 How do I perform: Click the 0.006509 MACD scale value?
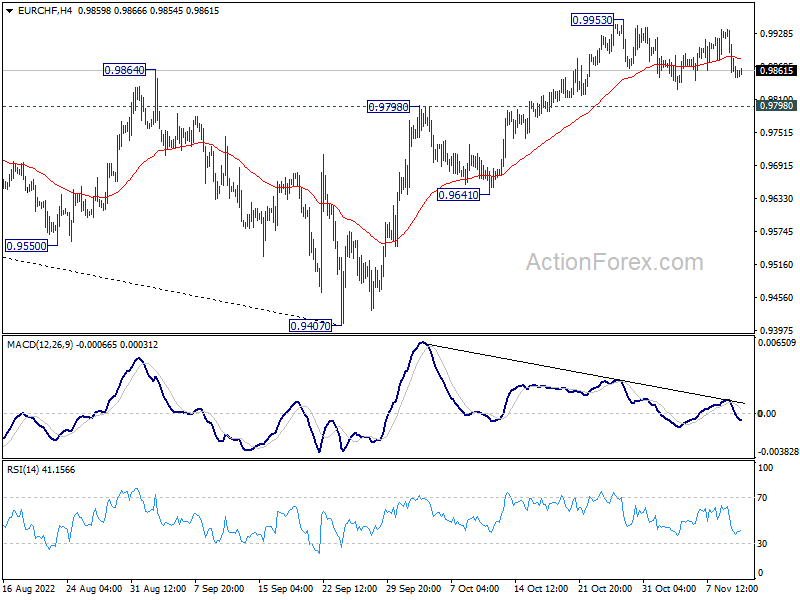coord(777,343)
